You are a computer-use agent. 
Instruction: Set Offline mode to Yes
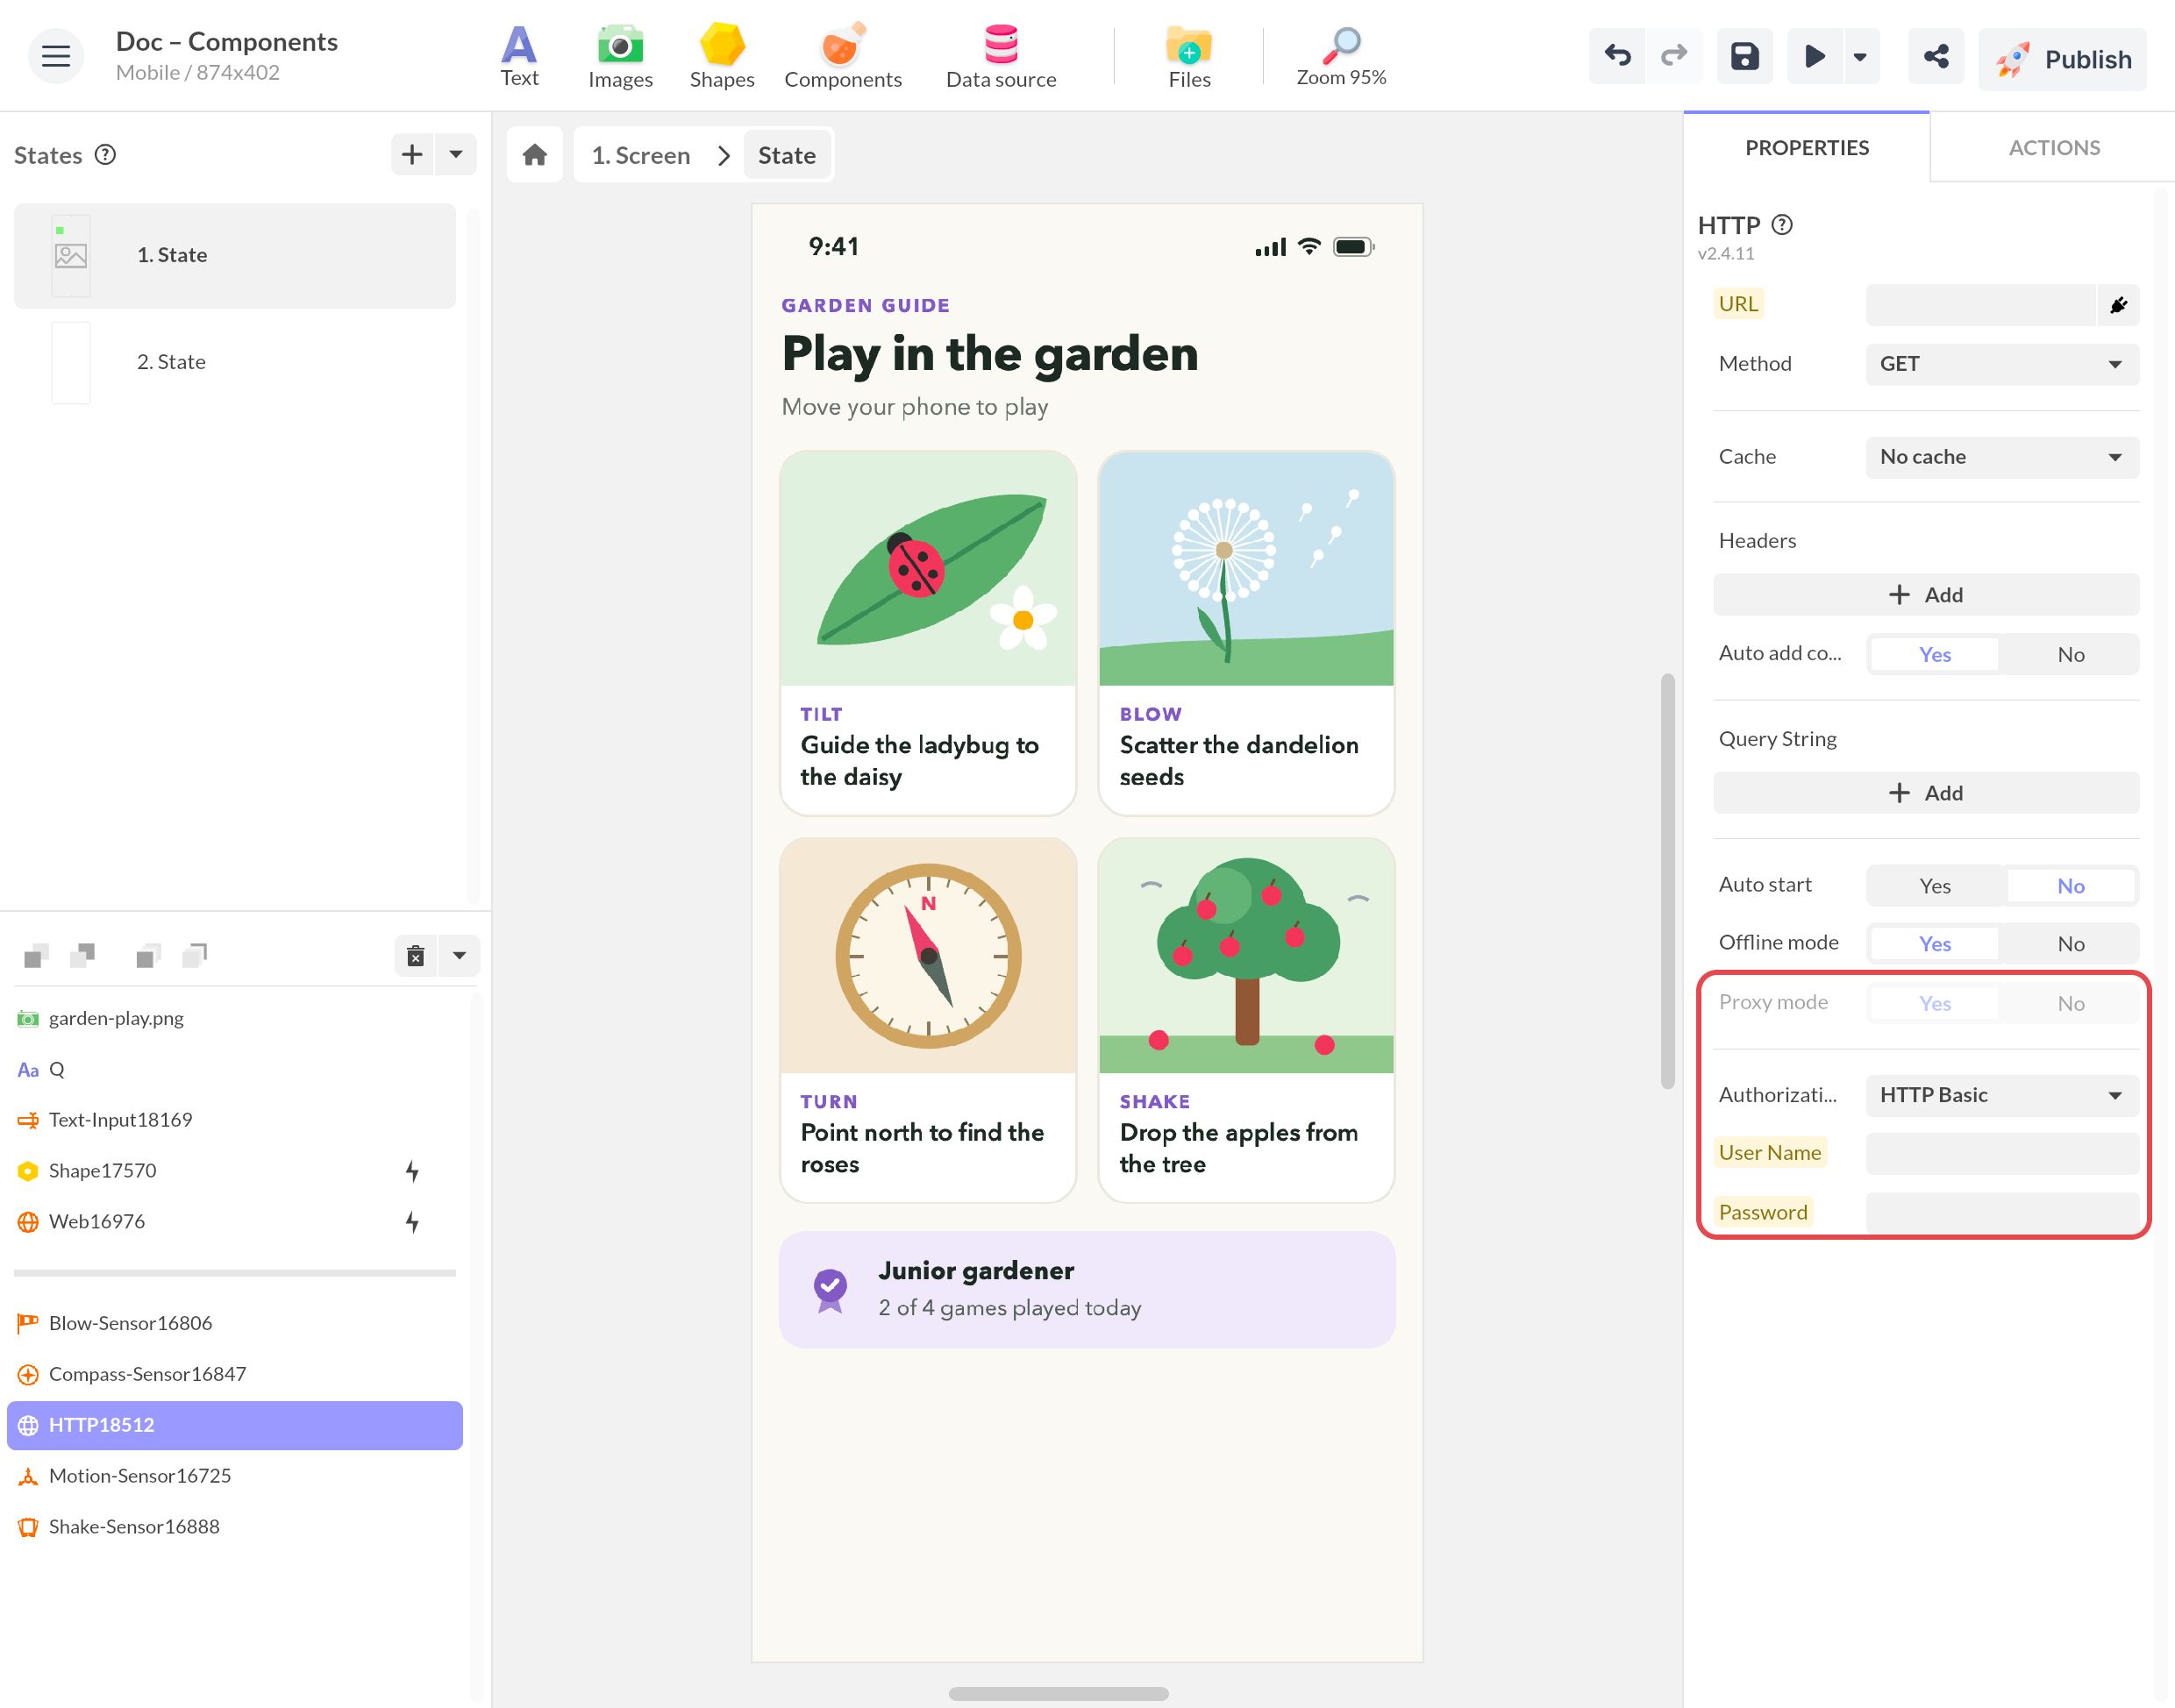point(1935,944)
